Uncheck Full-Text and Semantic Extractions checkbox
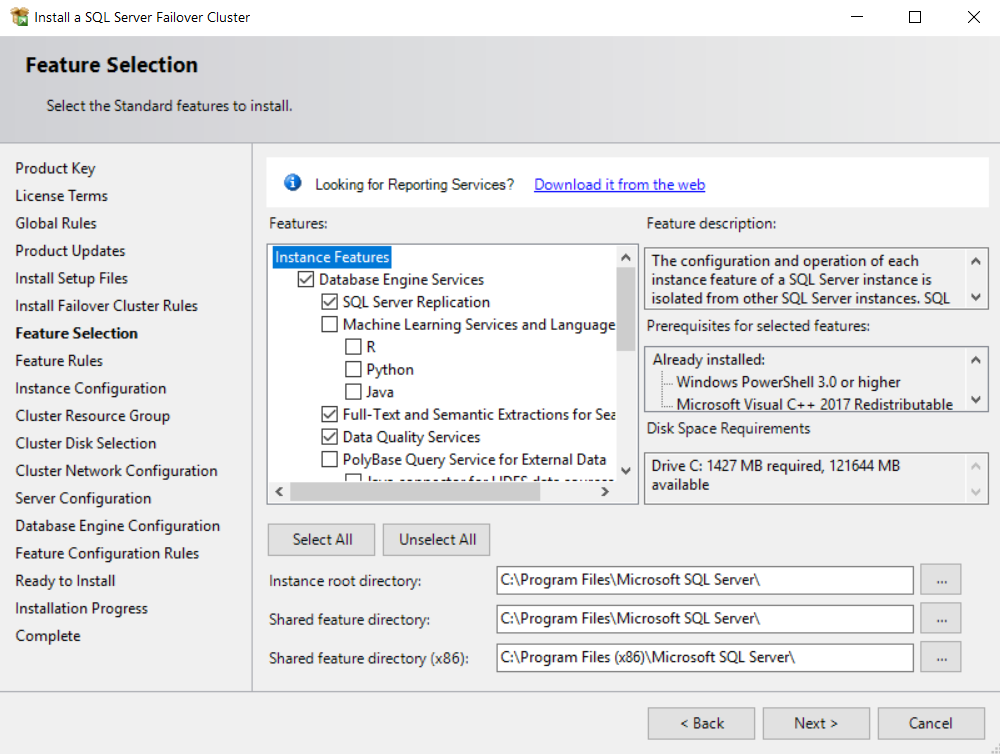The image size is (1000, 754). tap(330, 414)
